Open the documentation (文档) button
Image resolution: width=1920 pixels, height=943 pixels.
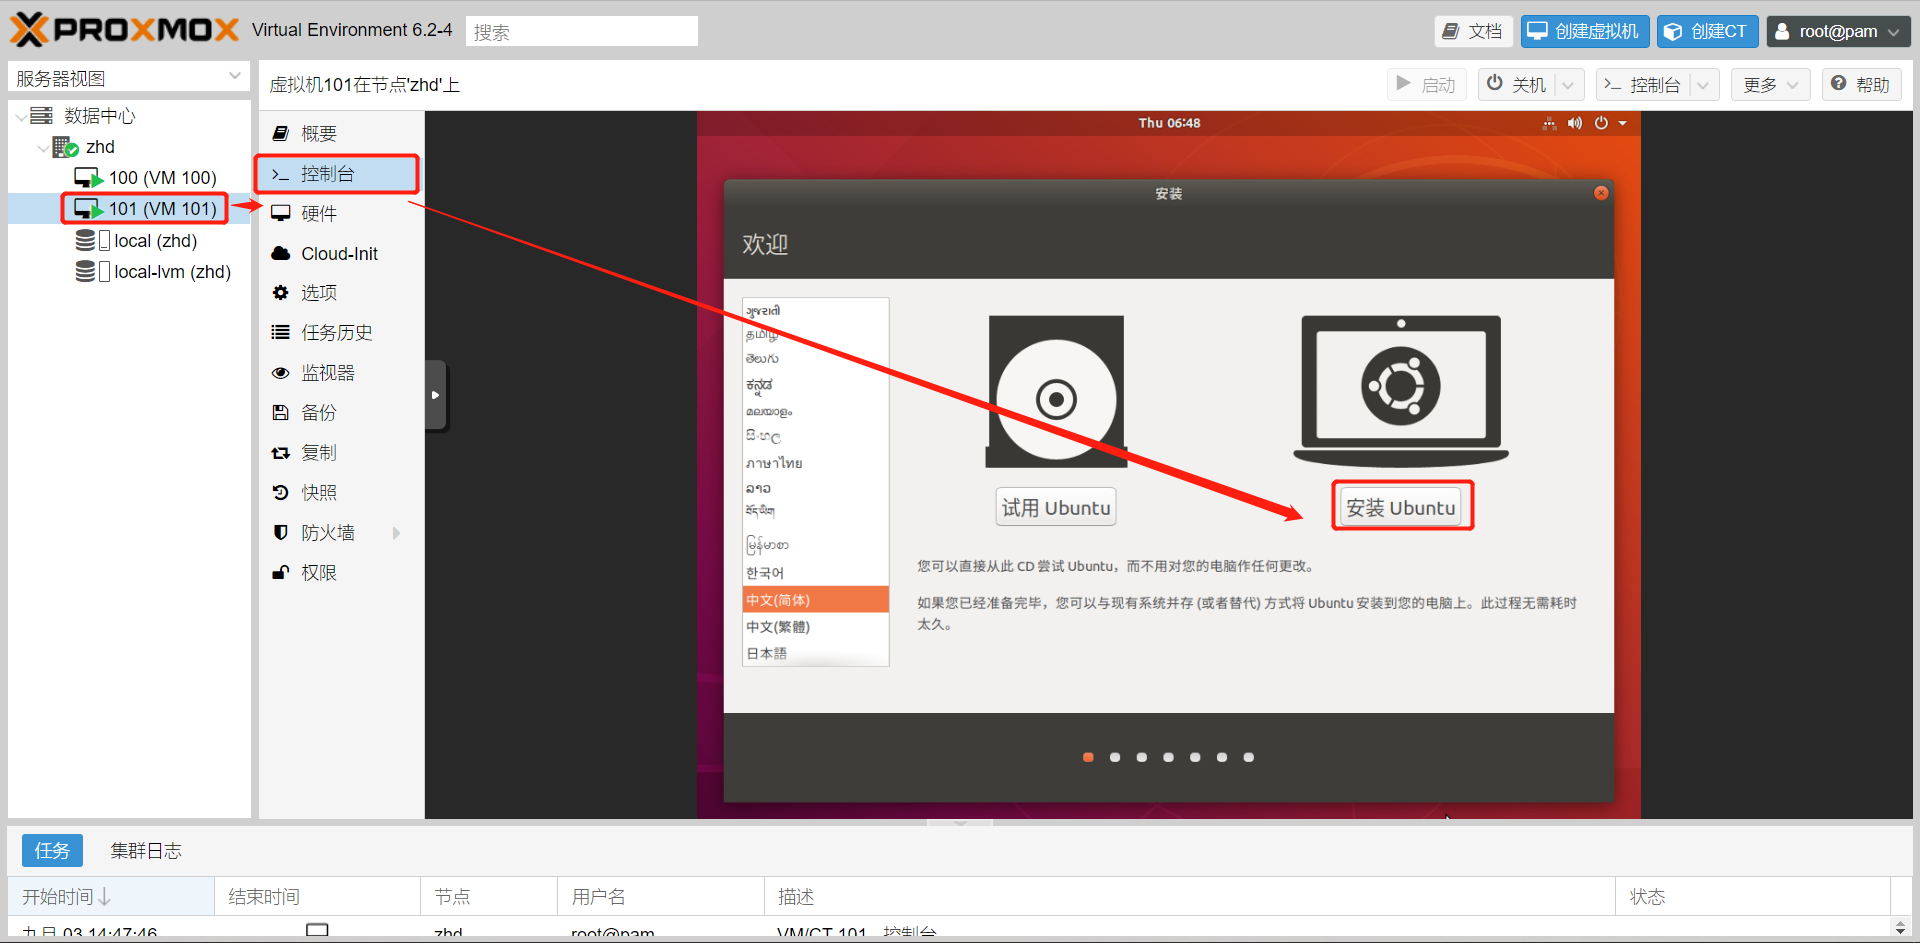(1473, 31)
